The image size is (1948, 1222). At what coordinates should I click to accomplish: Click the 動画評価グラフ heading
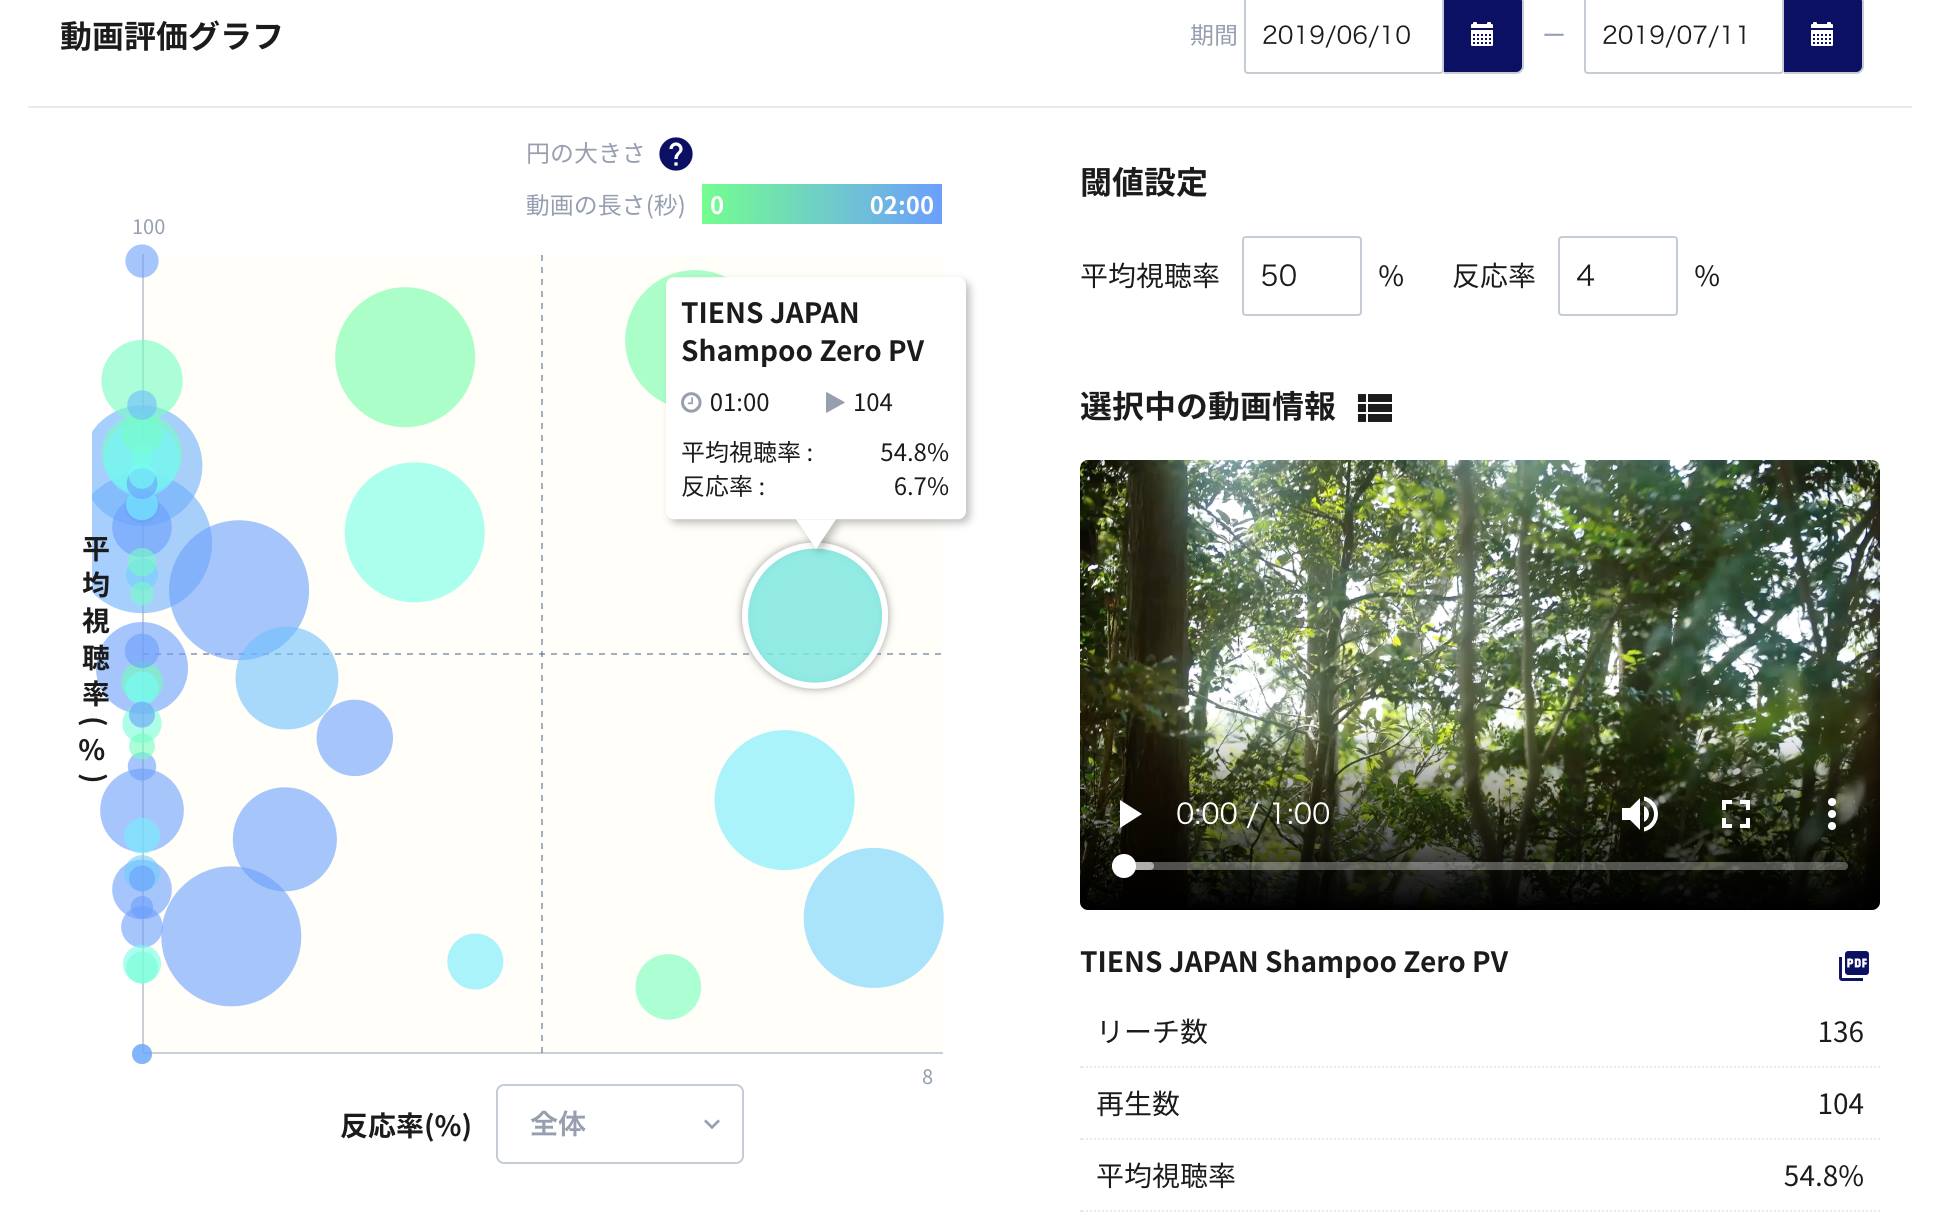(171, 36)
